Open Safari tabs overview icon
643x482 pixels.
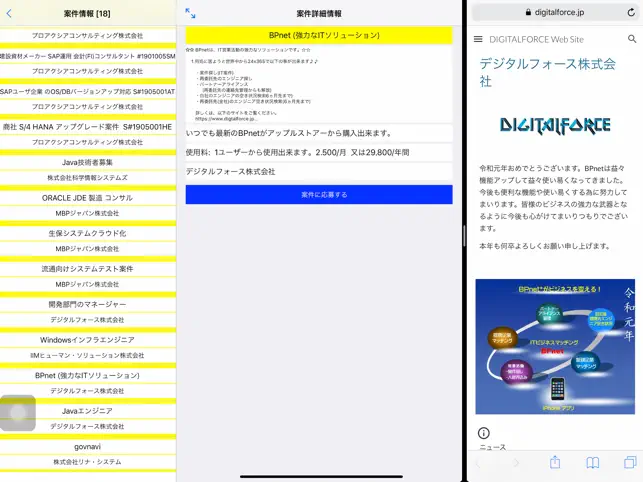point(630,462)
